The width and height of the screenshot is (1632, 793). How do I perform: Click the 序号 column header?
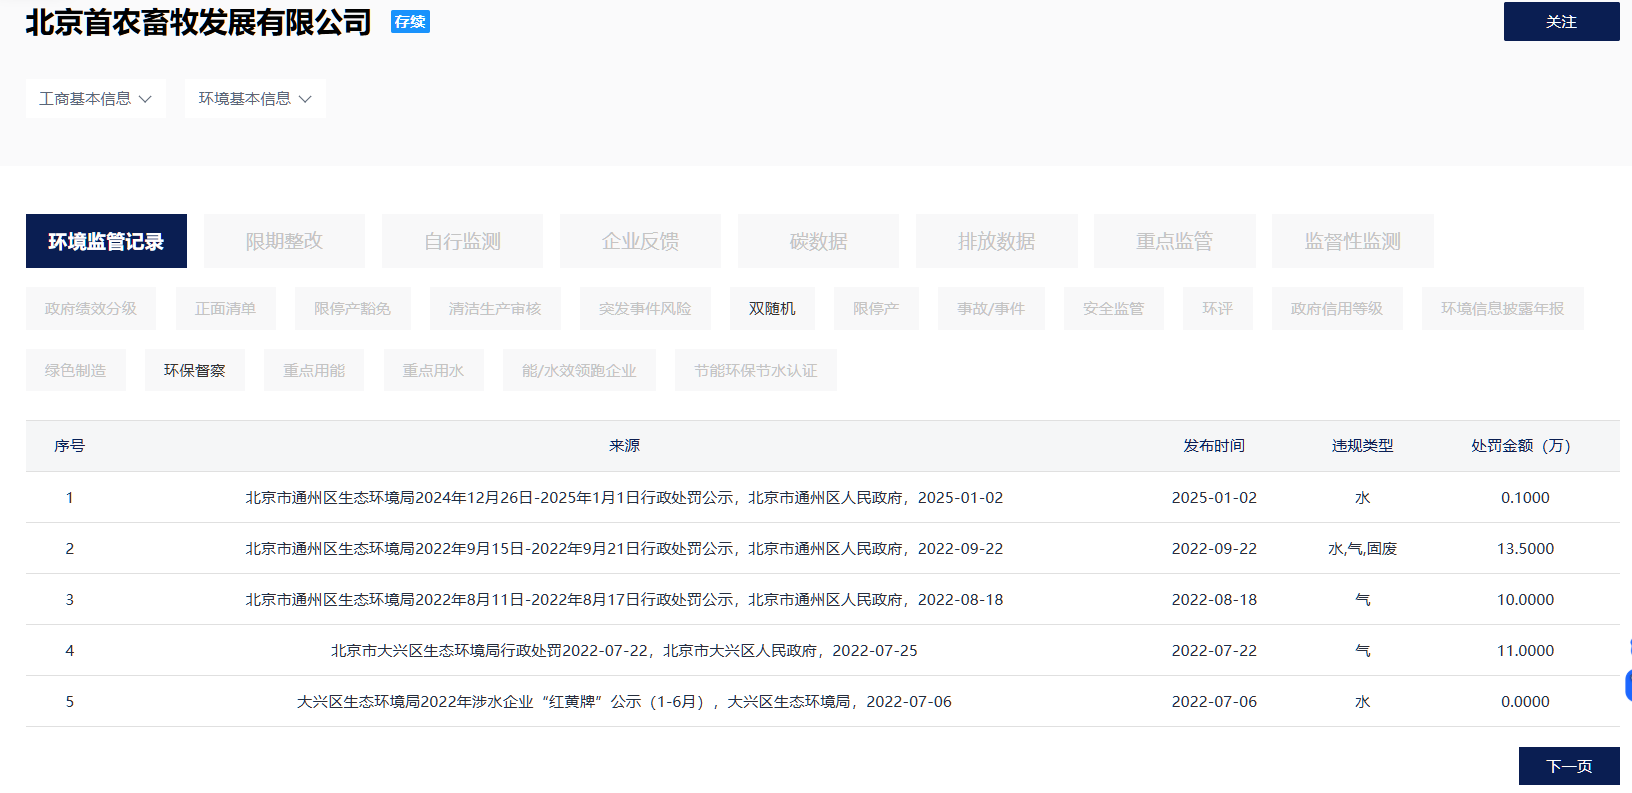(x=70, y=446)
